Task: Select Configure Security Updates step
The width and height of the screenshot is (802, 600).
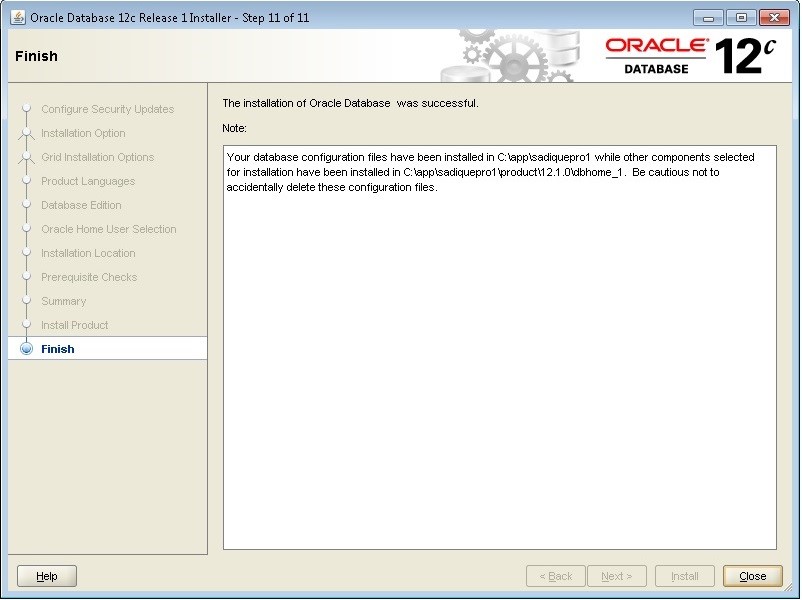Action: pos(107,109)
